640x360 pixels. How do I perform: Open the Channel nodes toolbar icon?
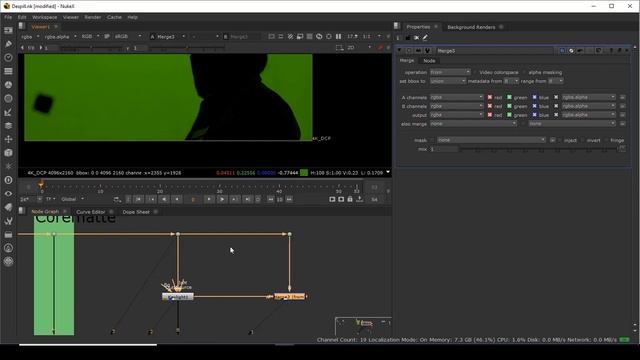pyautogui.click(x=8, y=71)
